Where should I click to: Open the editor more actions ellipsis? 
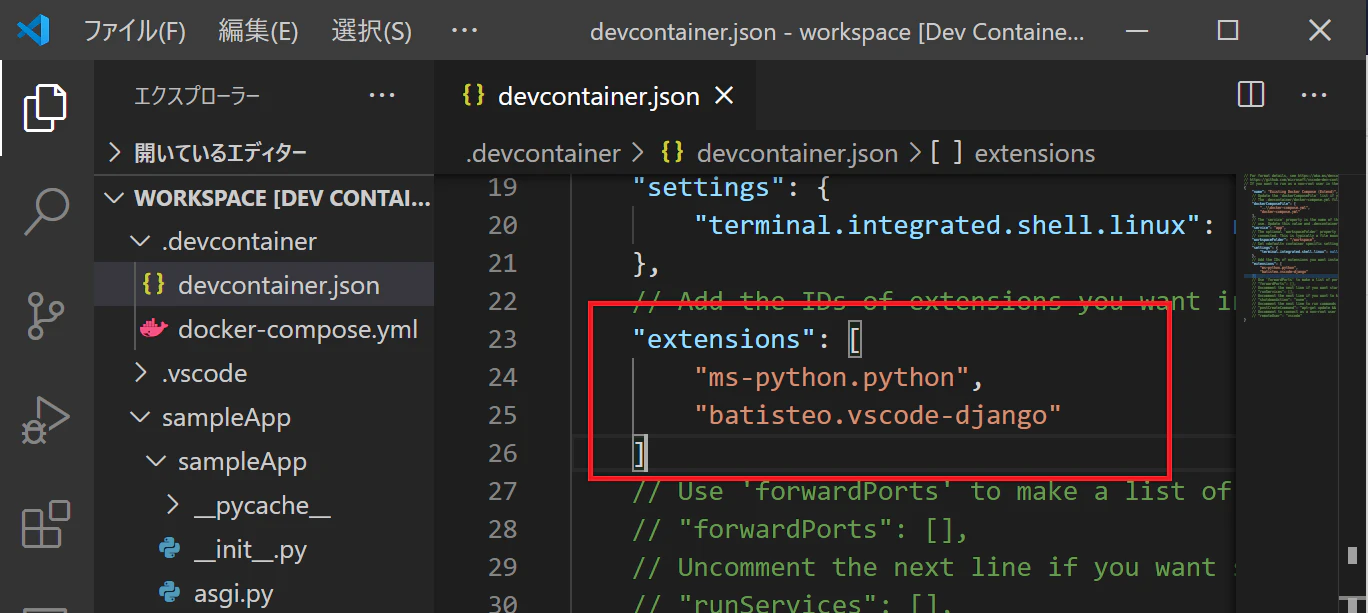(x=1313, y=96)
